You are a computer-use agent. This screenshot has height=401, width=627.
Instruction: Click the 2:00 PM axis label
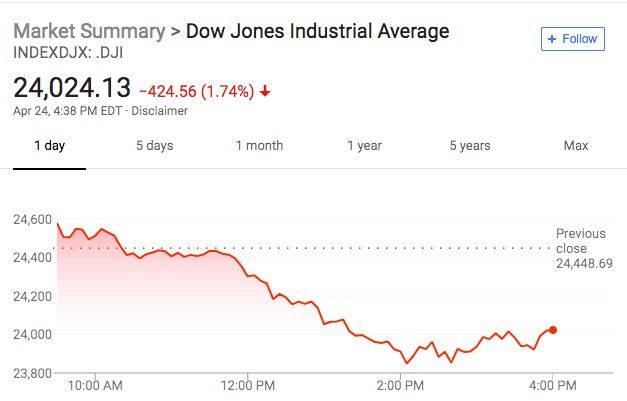coord(400,385)
